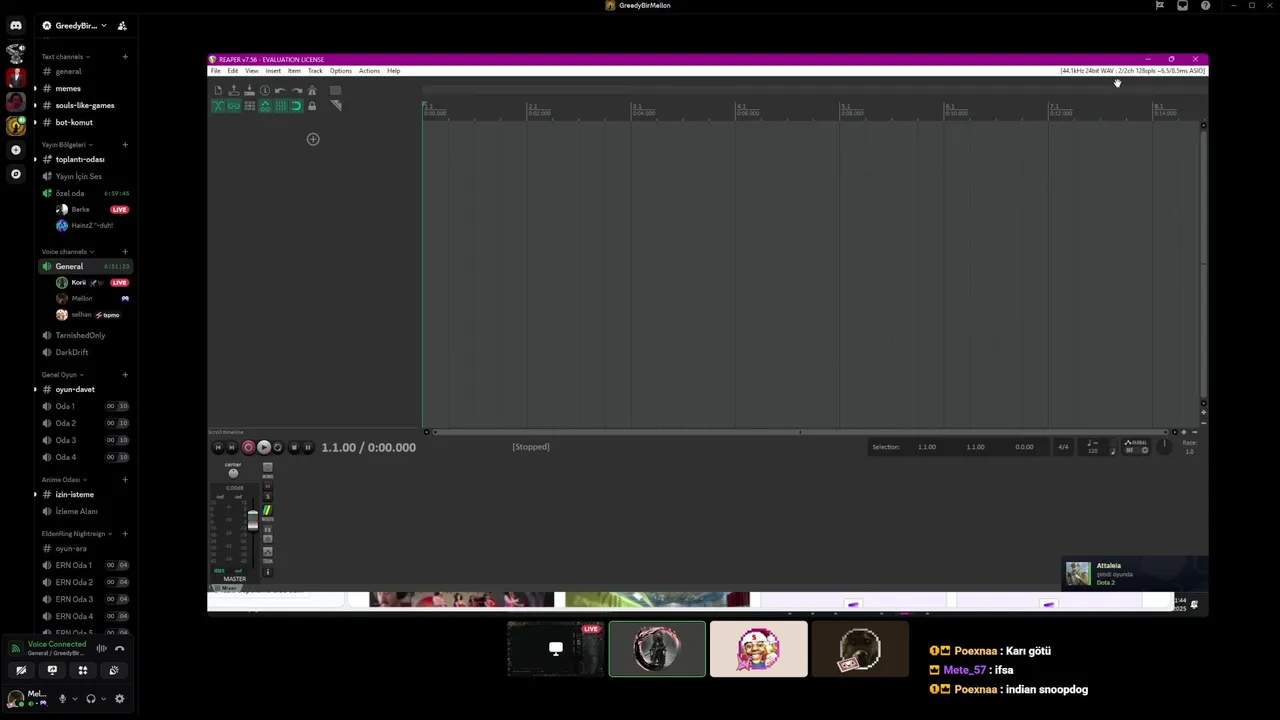Click the red Record button in transport
1280x720 pixels.
point(248,448)
